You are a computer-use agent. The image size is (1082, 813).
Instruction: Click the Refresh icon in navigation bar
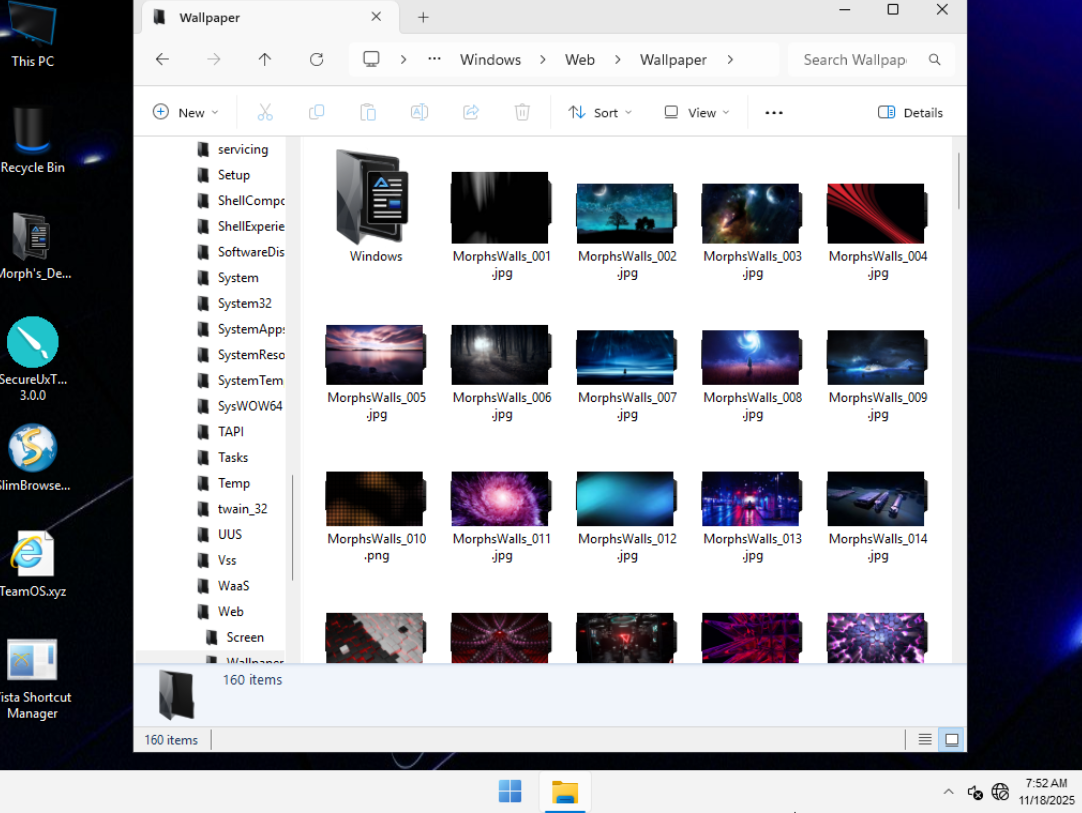pos(316,60)
